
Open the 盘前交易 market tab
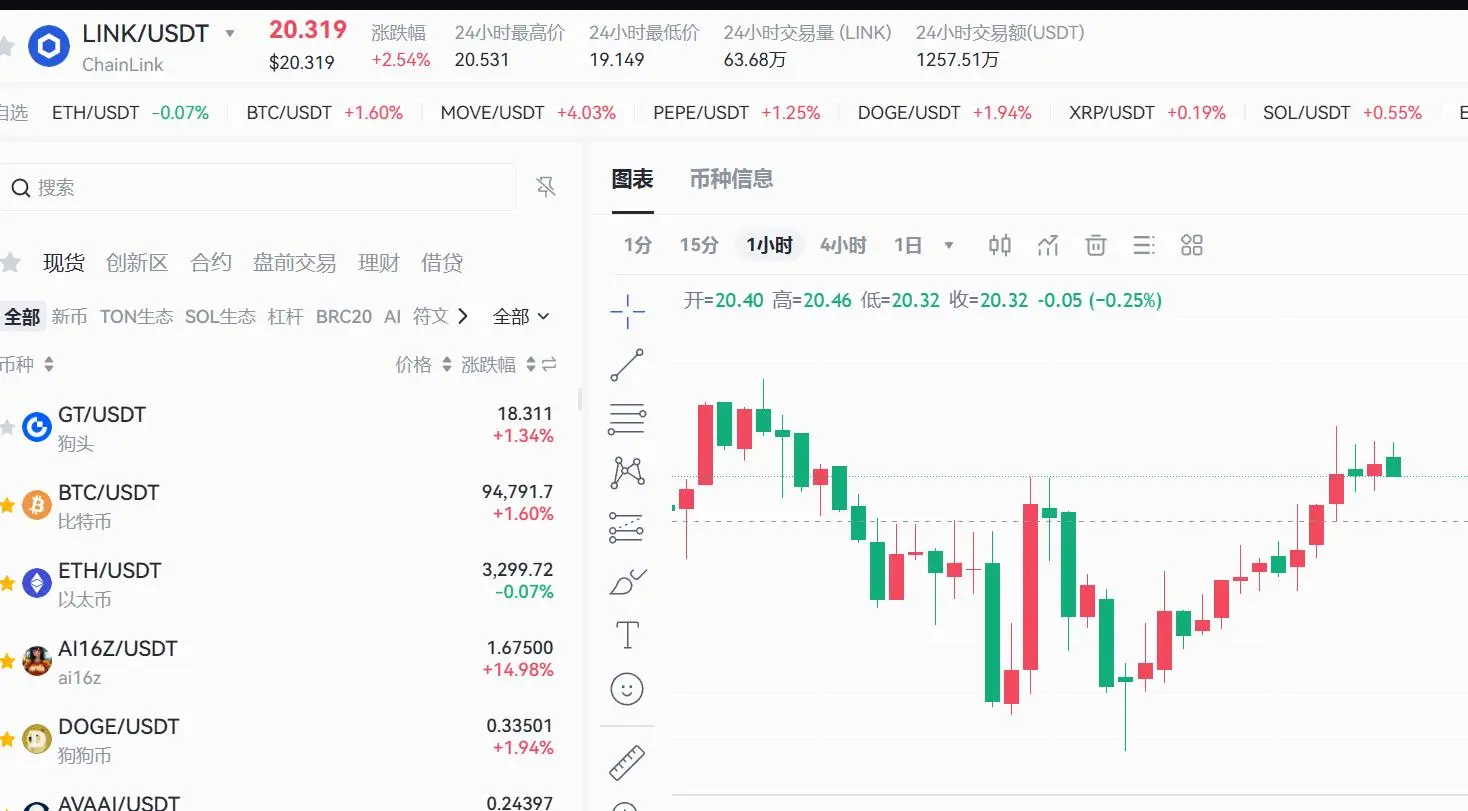click(294, 263)
